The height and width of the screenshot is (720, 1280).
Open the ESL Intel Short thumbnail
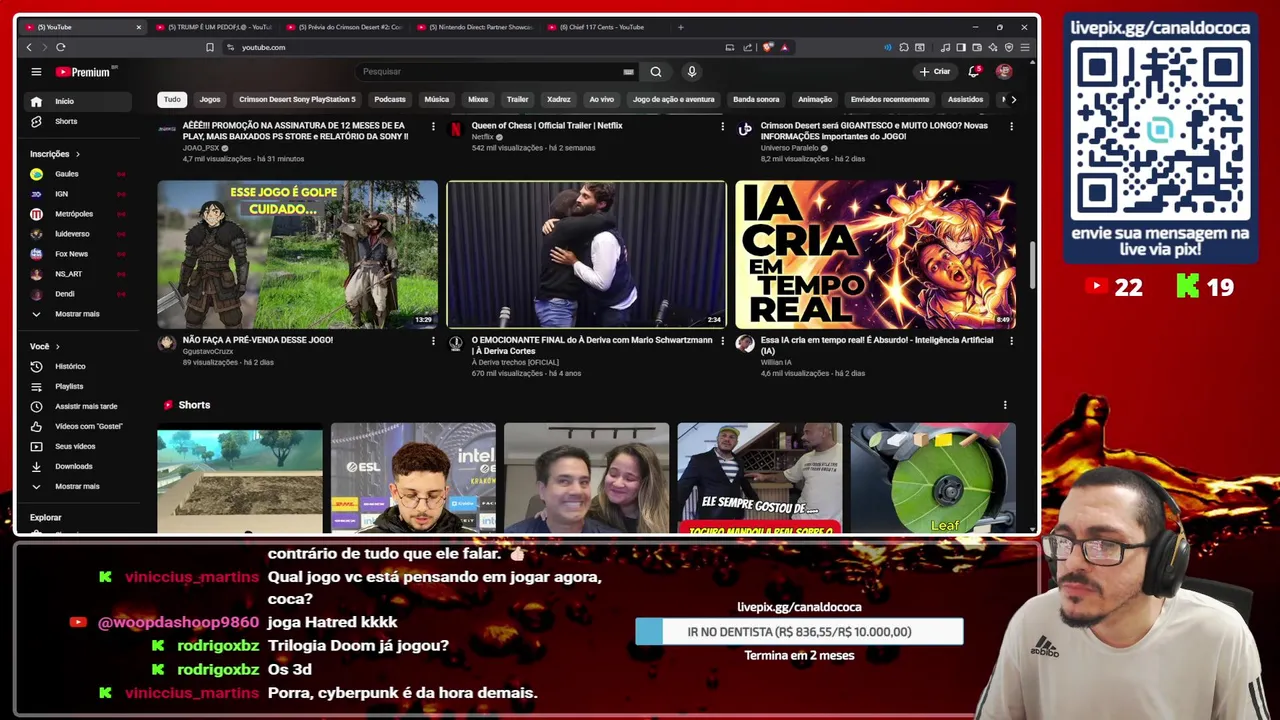click(x=413, y=478)
